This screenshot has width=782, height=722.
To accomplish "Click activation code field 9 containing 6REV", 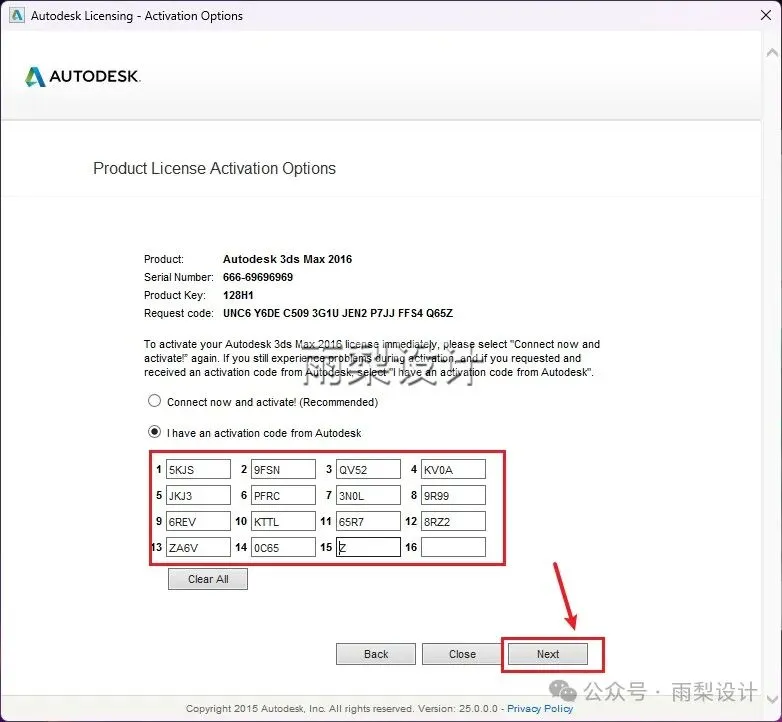I will click(198, 521).
